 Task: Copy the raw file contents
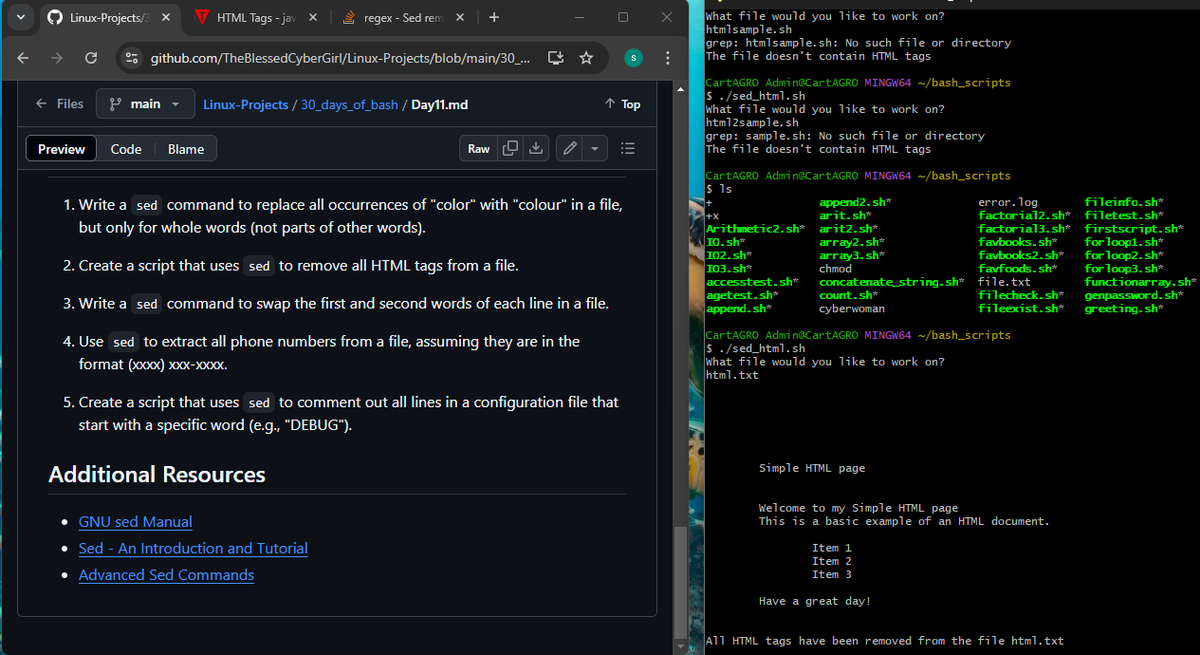click(x=510, y=147)
